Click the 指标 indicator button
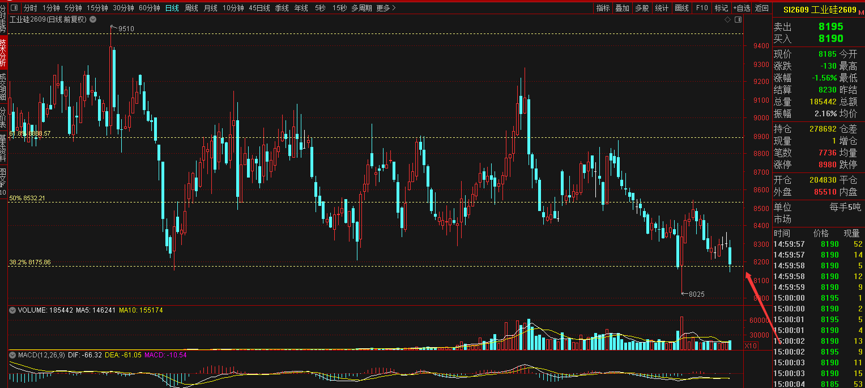Screen dimensions: 865x388 [603, 8]
